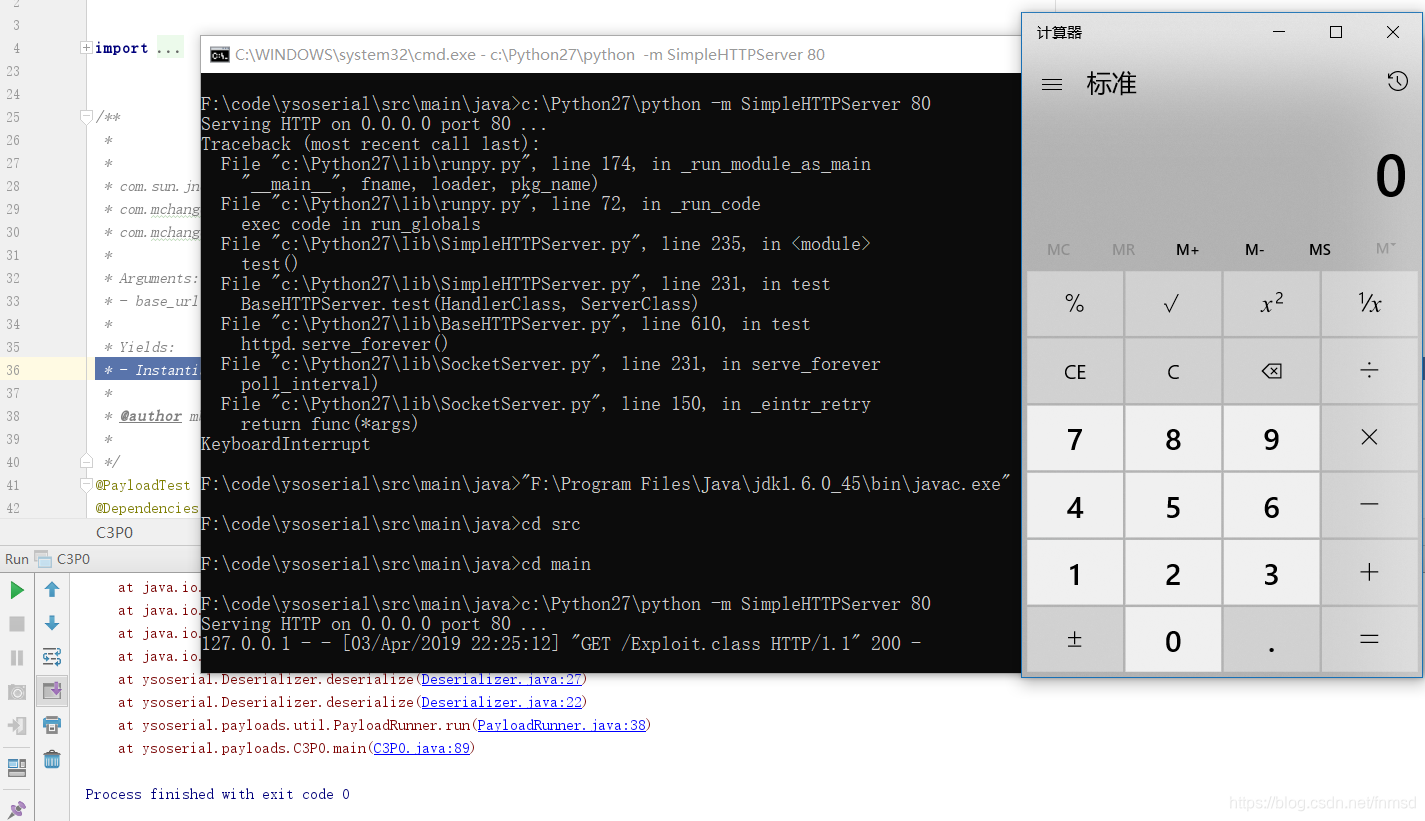1425x821 pixels.
Task: Collapse the fold marker at line 41
Action: coord(86,485)
